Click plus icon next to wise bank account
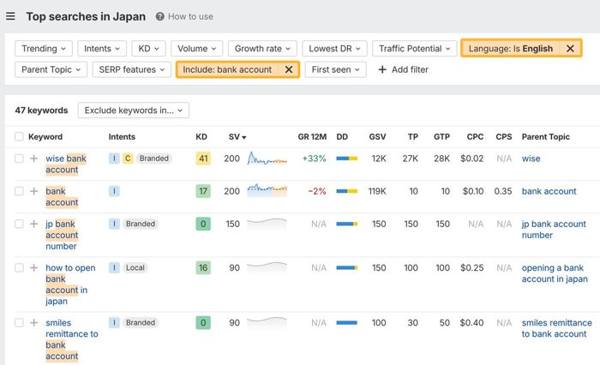Screen dimensions: 600x365 [34, 158]
